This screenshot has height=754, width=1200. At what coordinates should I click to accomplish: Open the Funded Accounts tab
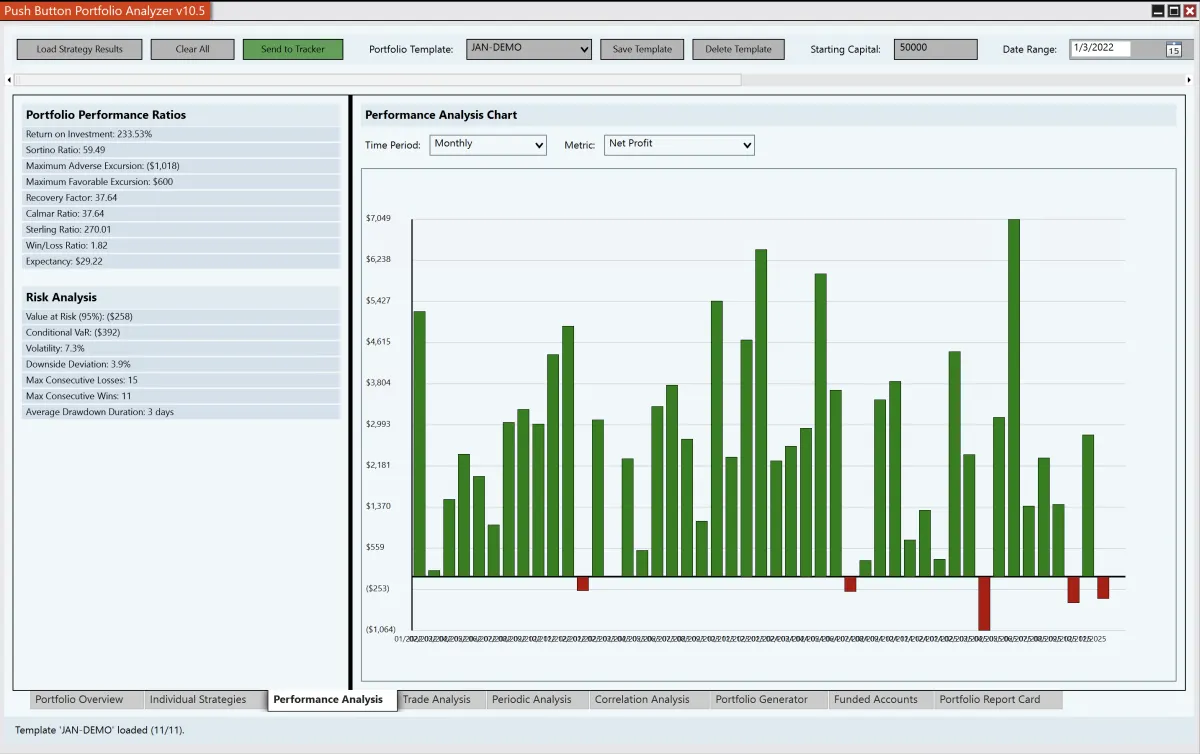coord(875,700)
